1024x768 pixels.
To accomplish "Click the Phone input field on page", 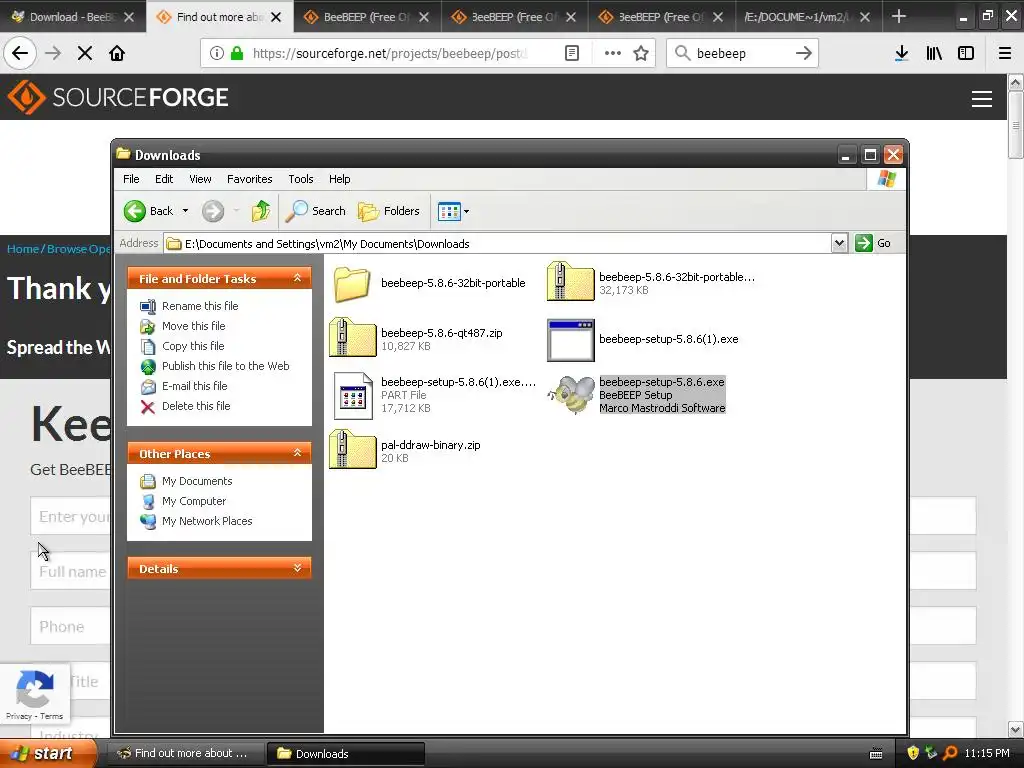I will pos(70,626).
